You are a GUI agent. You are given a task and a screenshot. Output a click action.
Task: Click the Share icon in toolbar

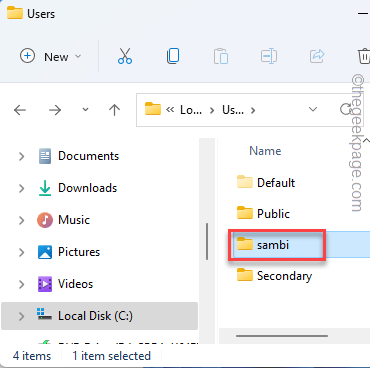tap(317, 56)
